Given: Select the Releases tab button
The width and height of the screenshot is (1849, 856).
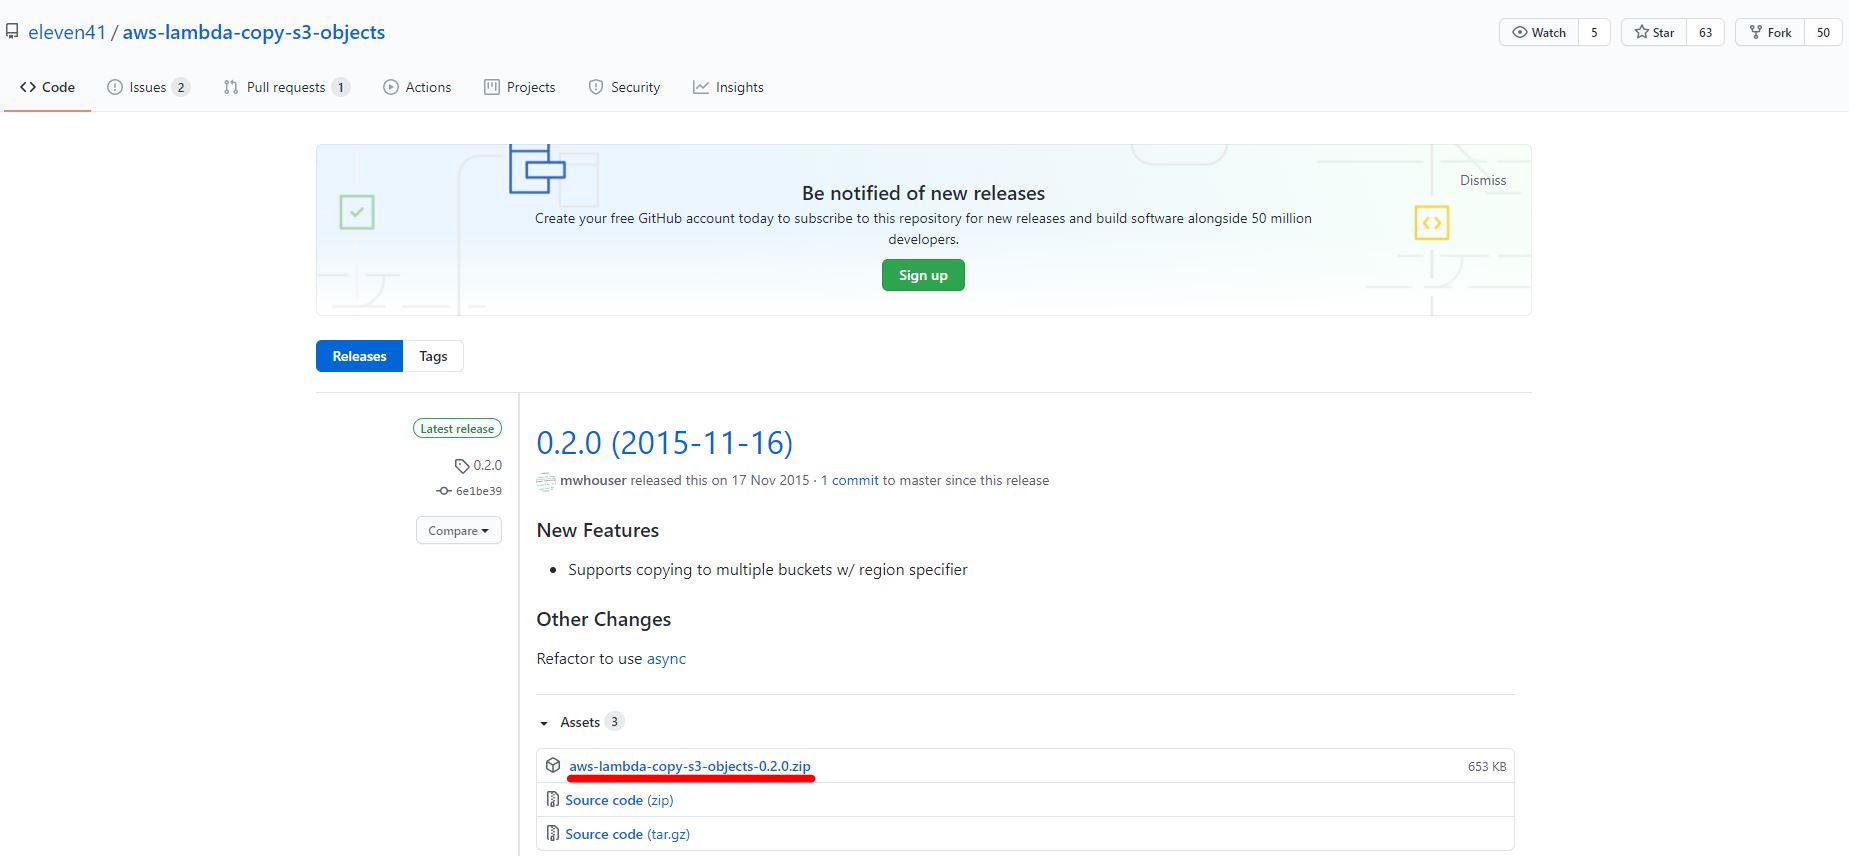Looking at the screenshot, I should pyautogui.click(x=359, y=356).
